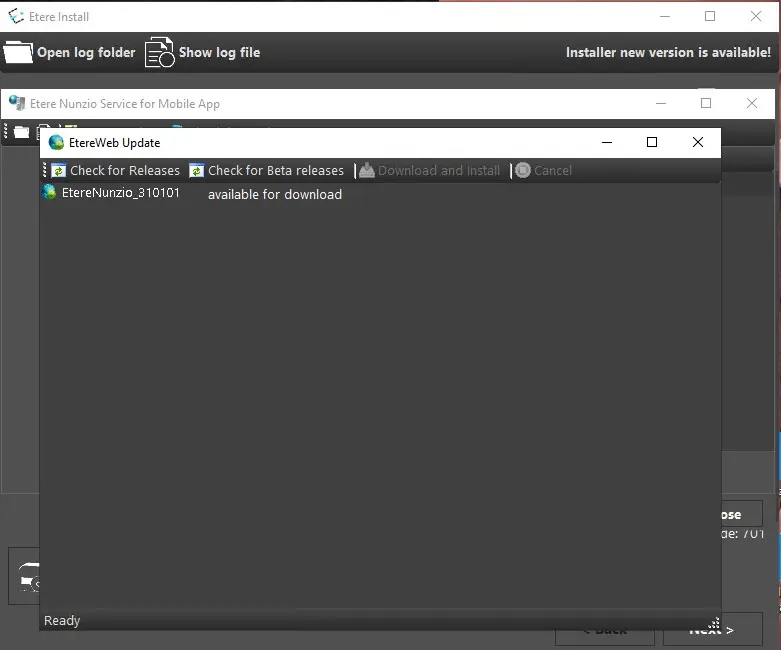The height and width of the screenshot is (650, 781).
Task: Click the partially hidden Close button behind dialog
Action: [x=742, y=514]
